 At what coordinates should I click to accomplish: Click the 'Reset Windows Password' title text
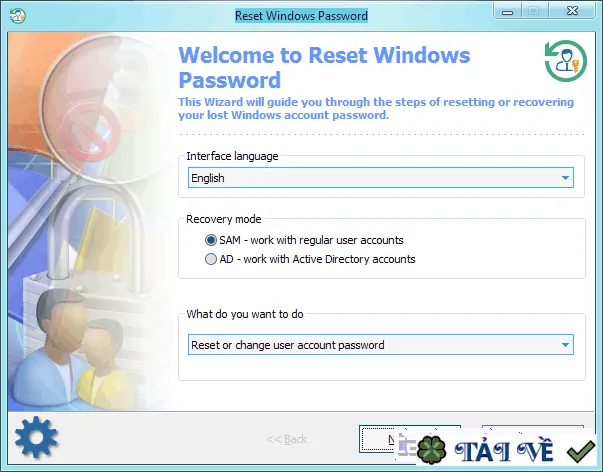[x=302, y=16]
